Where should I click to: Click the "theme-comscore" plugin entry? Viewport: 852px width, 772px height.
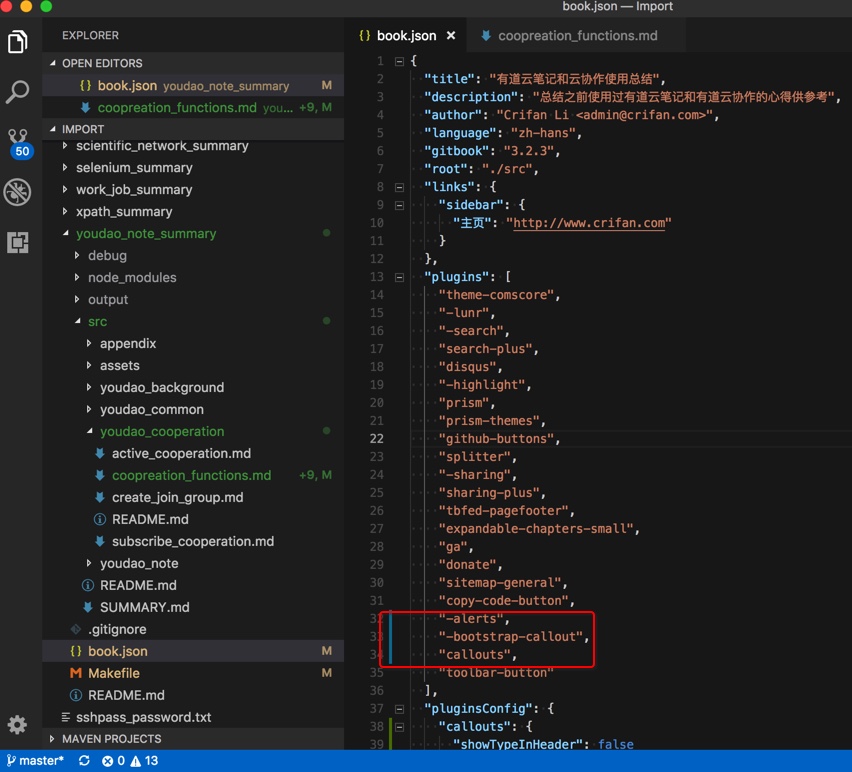tap(496, 295)
